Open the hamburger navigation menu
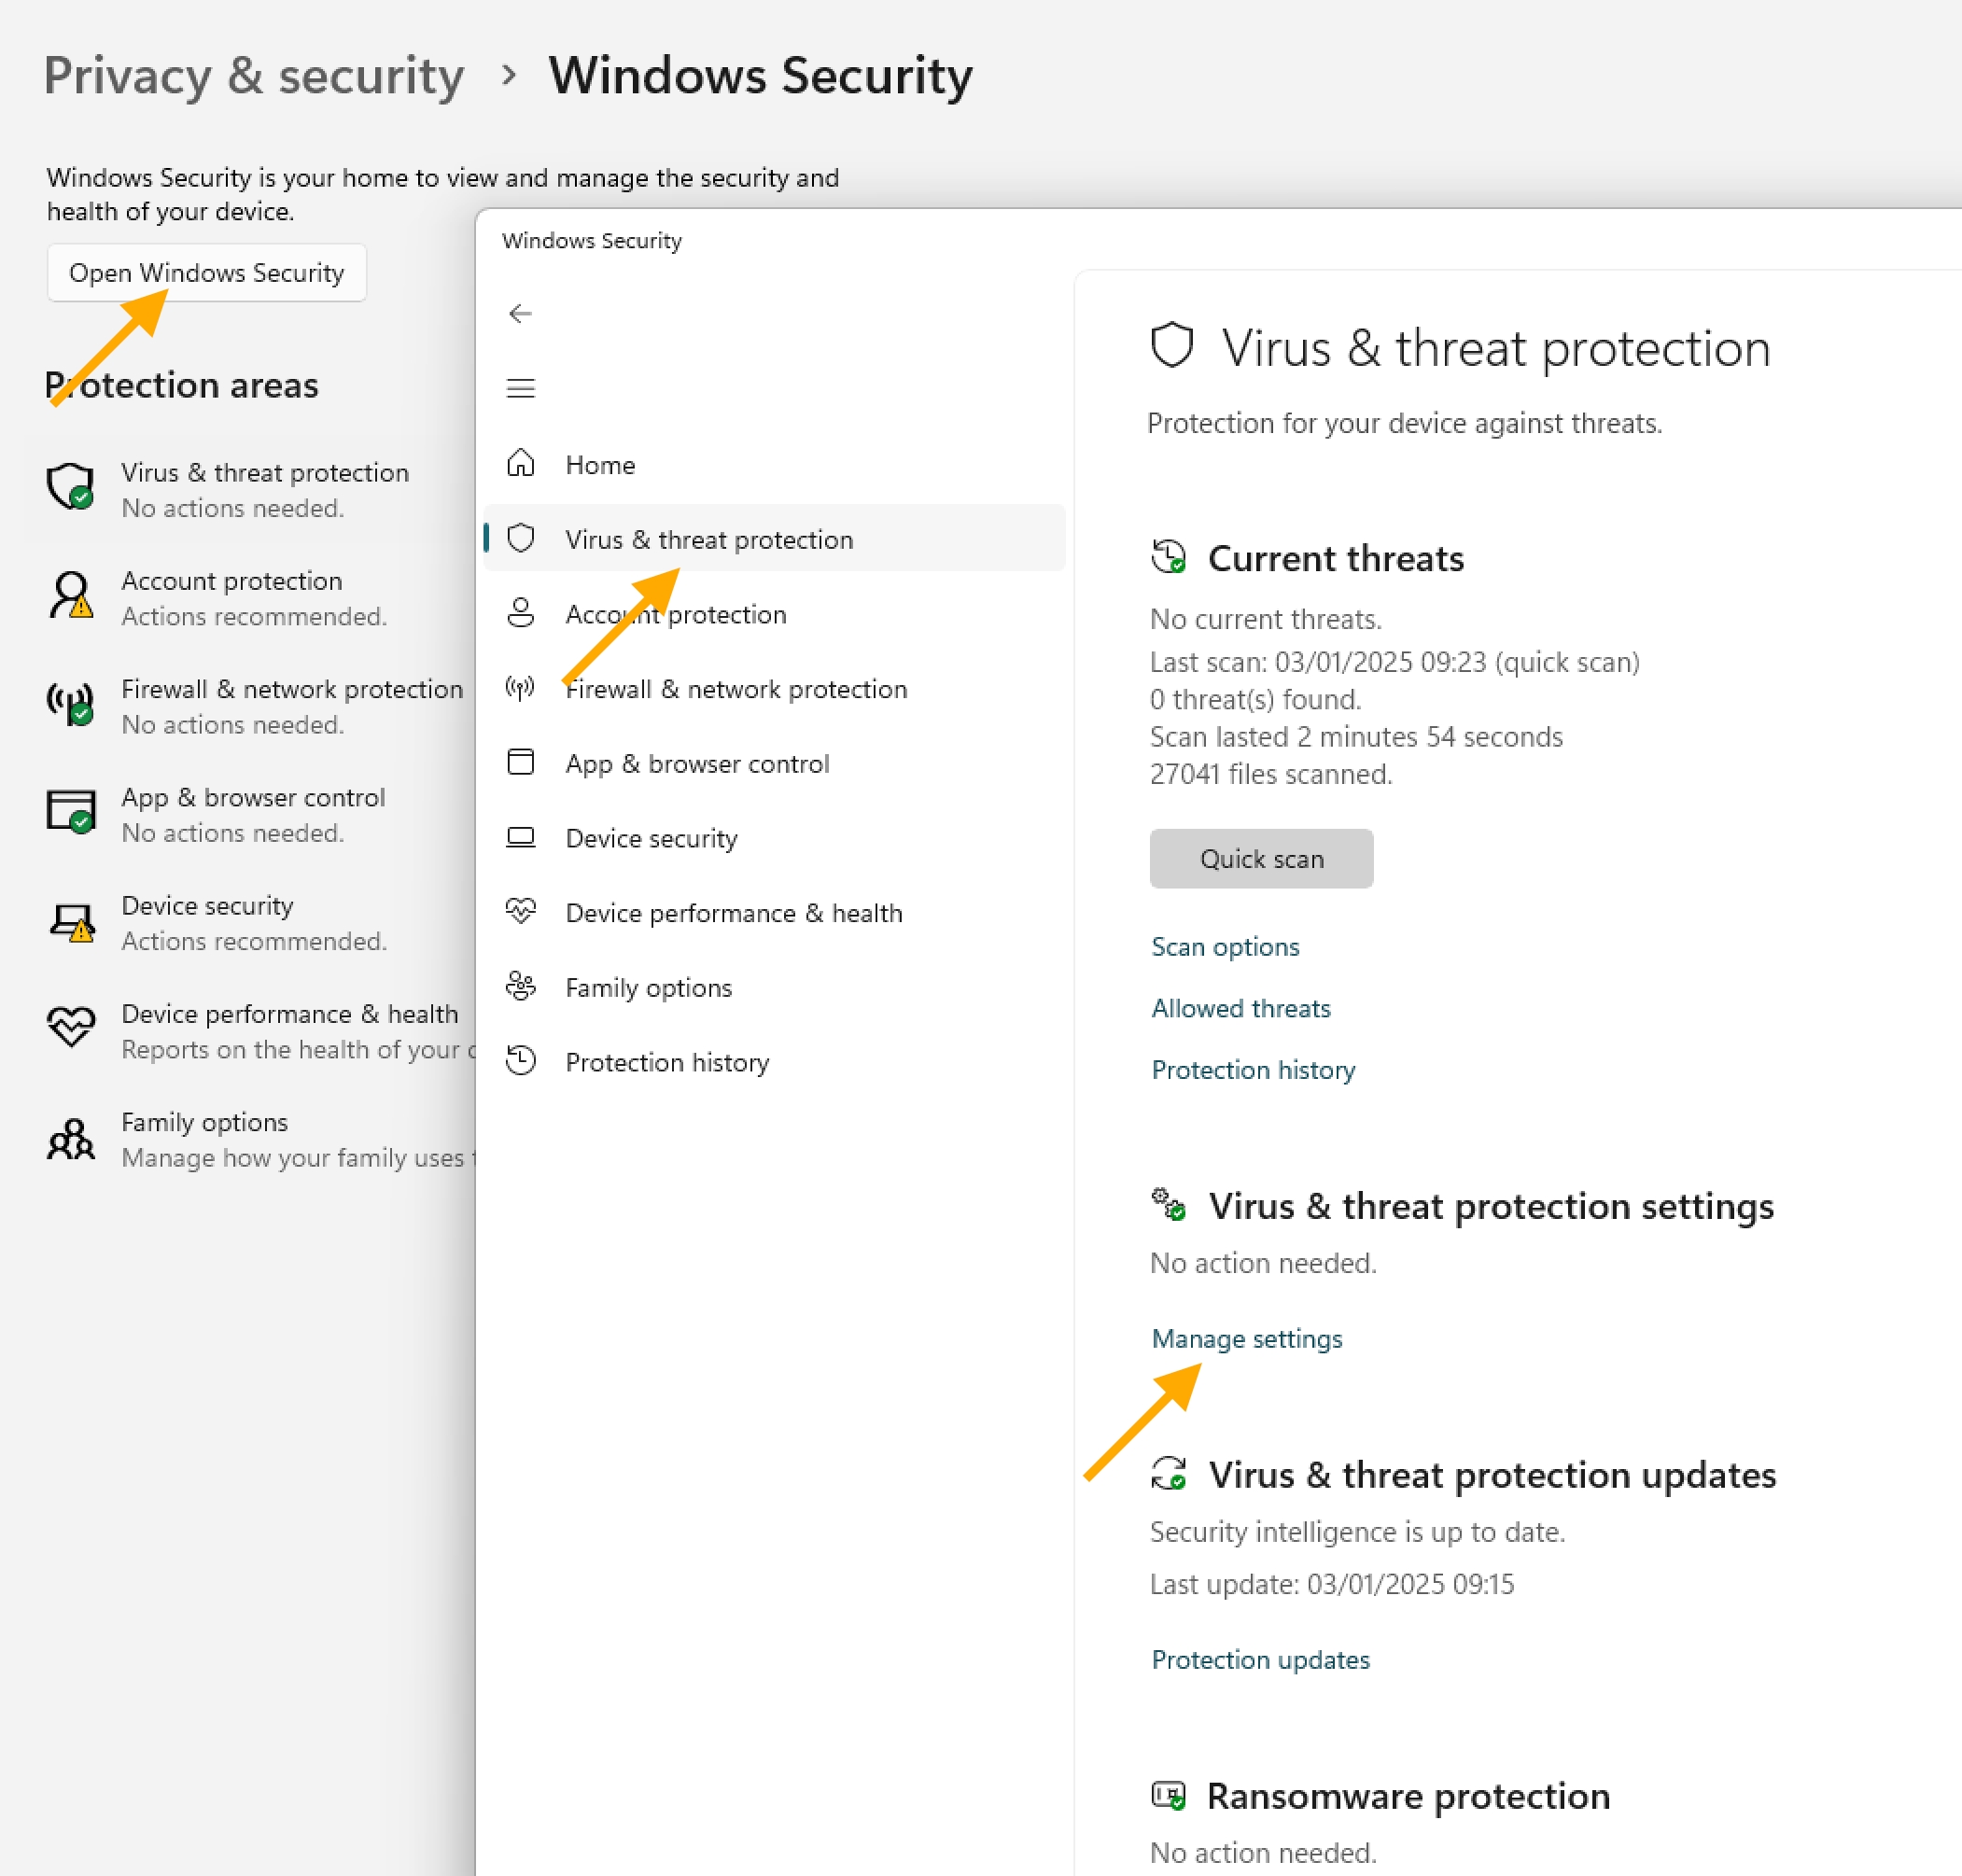The image size is (1962, 1876). coord(520,388)
